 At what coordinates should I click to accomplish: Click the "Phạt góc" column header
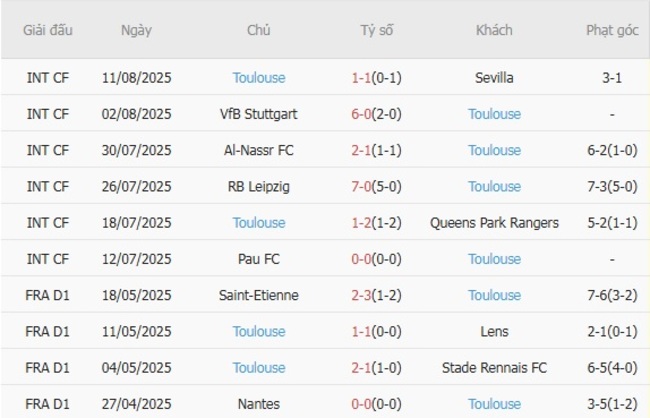pos(612,30)
